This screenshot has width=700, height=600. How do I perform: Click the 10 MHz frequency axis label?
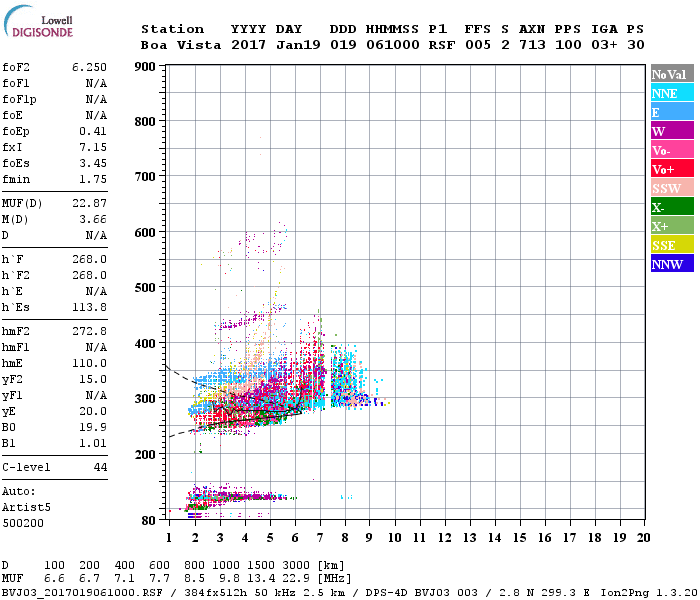[394, 538]
